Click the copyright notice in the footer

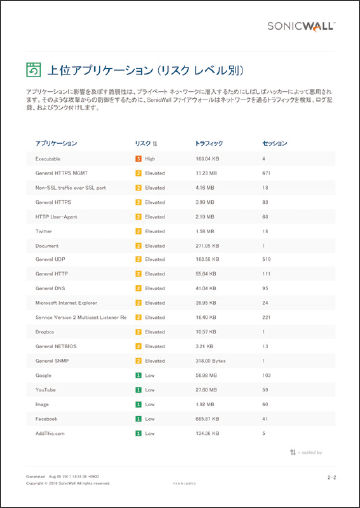tap(68, 483)
